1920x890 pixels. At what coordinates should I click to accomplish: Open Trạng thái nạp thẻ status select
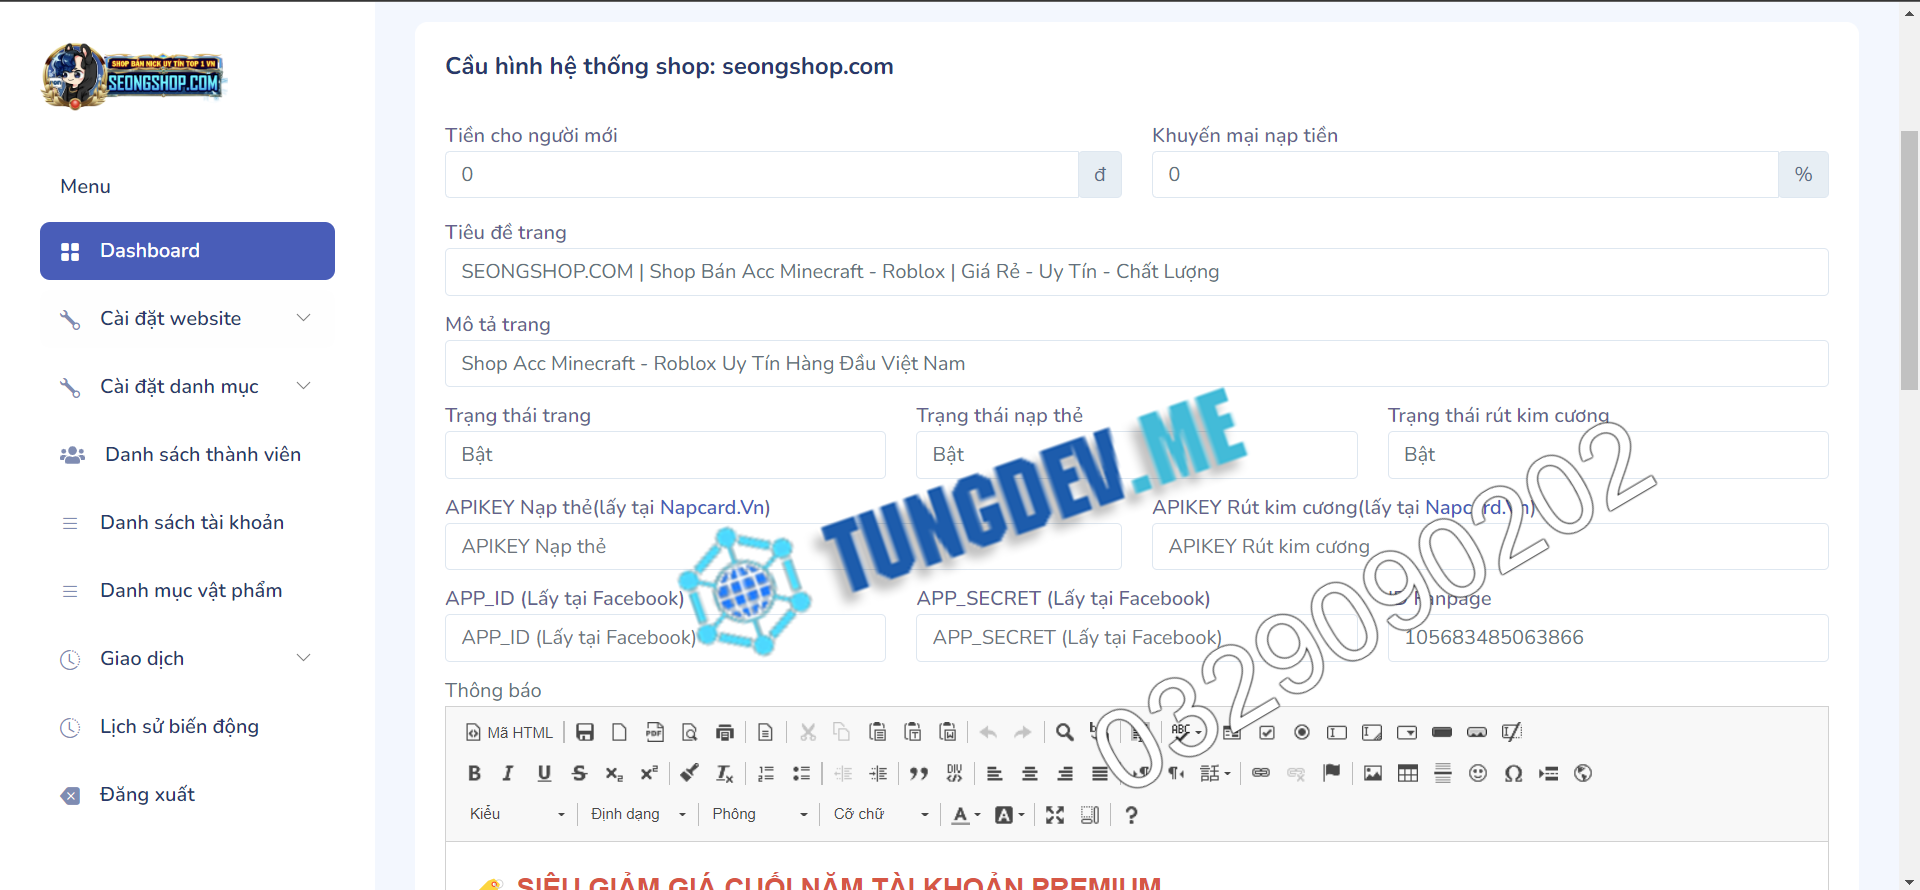pyautogui.click(x=1137, y=455)
